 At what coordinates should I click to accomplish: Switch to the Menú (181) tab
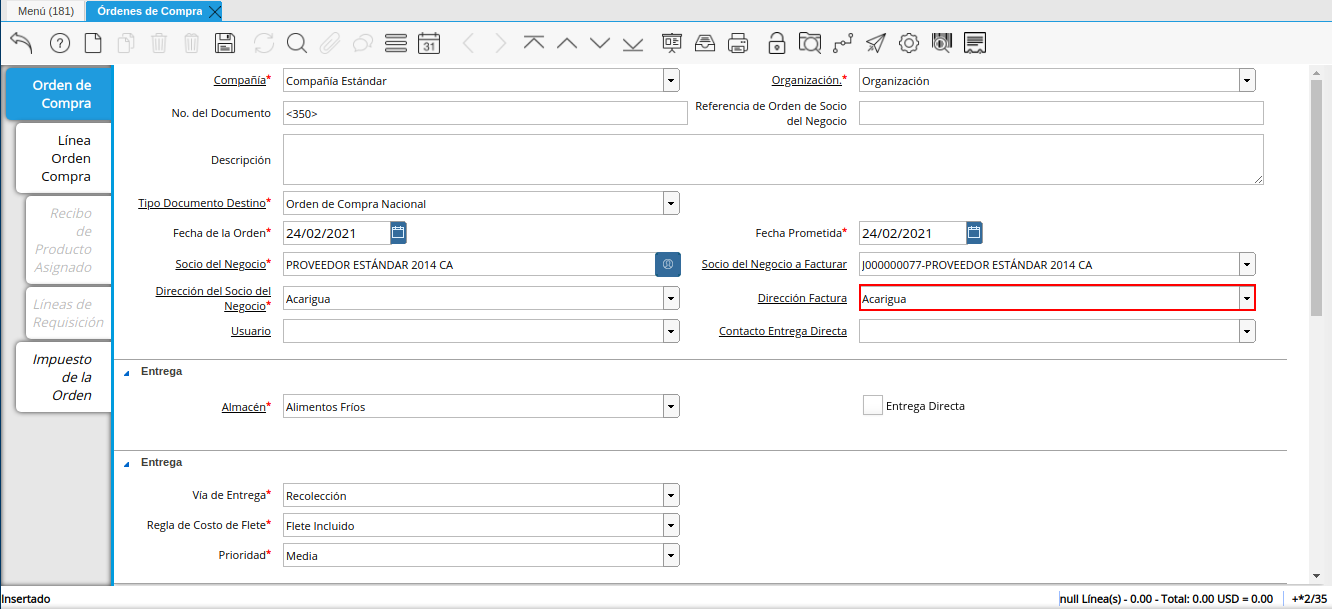click(x=46, y=11)
